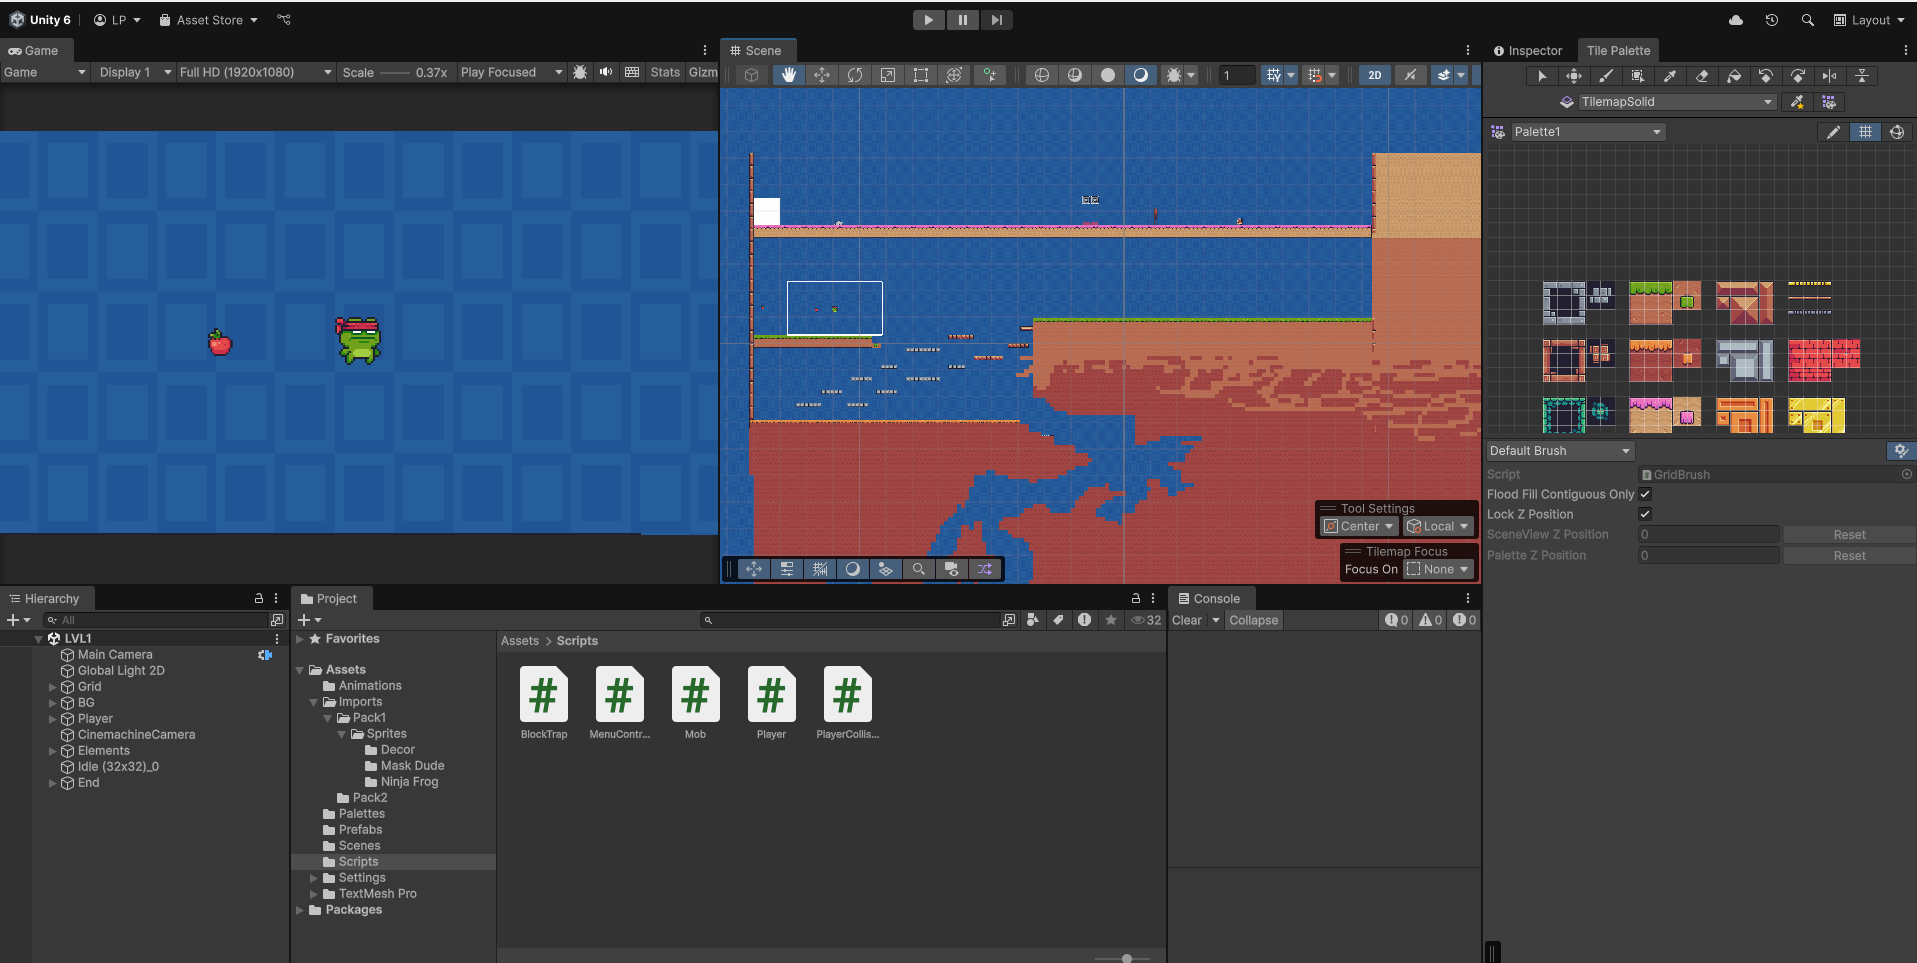Open the TilemapSolid active target dropdown

pyautogui.click(x=1676, y=102)
